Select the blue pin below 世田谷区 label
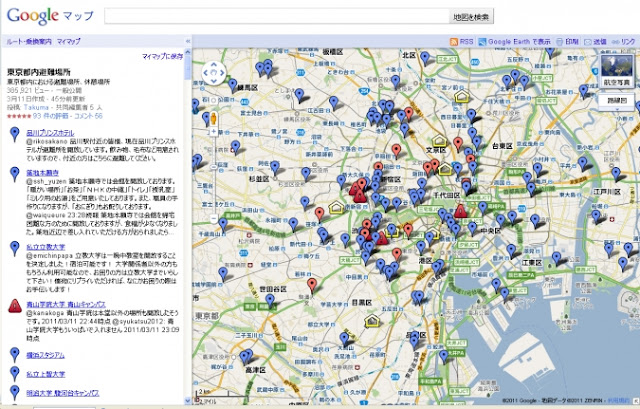This screenshot has width=640, height=409. (x=270, y=301)
